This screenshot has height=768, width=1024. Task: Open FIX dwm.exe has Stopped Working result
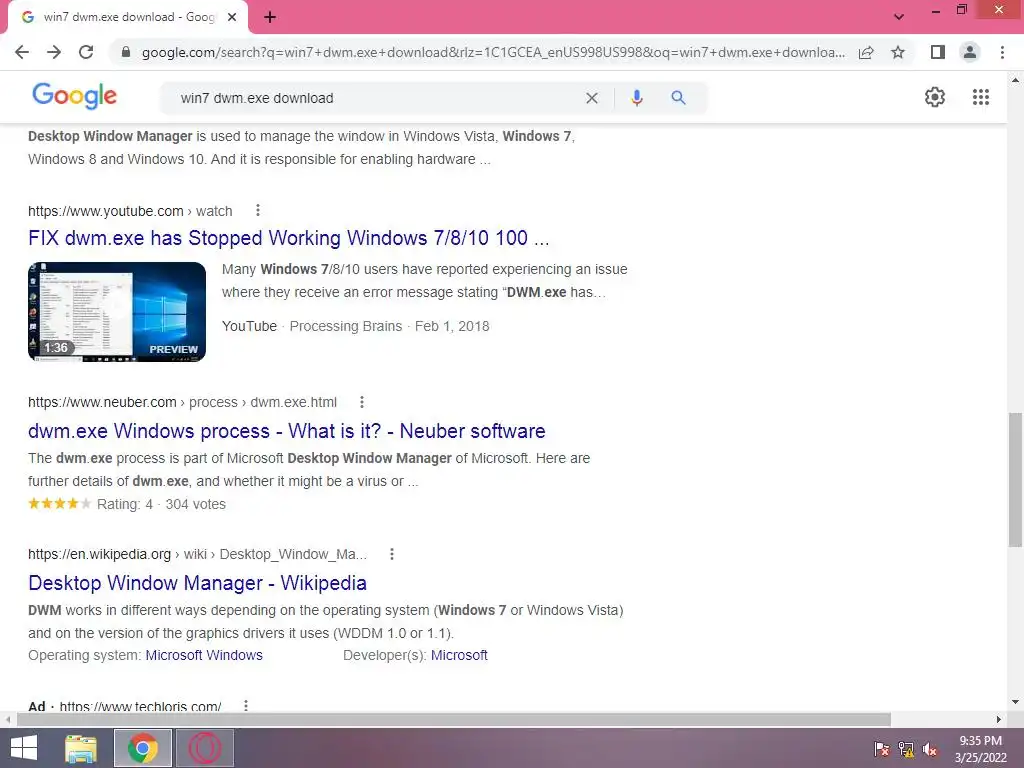289,238
